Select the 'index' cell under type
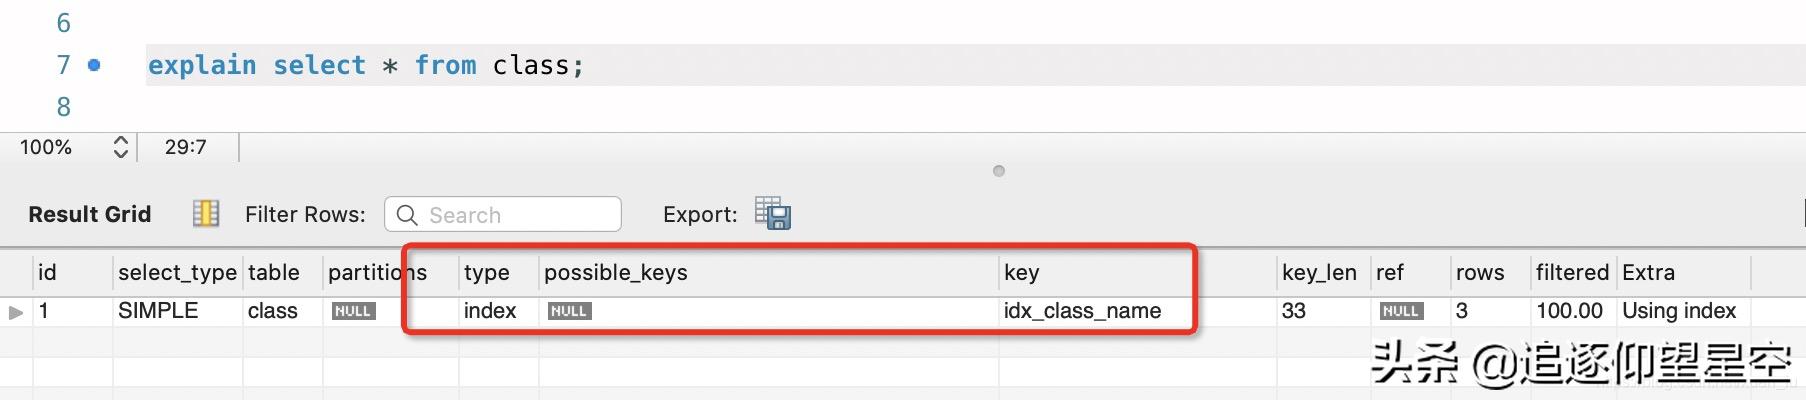This screenshot has height=400, width=1806. coord(490,311)
